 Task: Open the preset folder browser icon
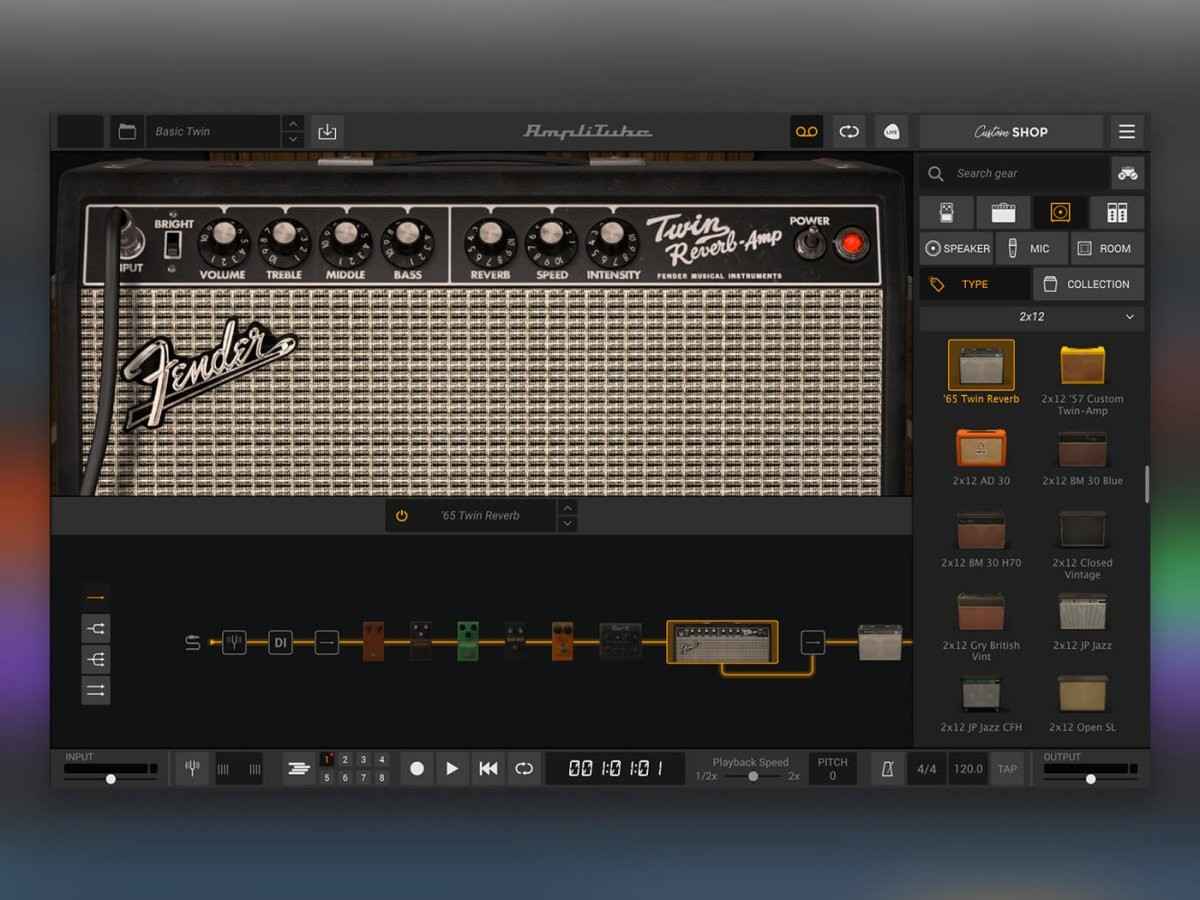pos(127,132)
